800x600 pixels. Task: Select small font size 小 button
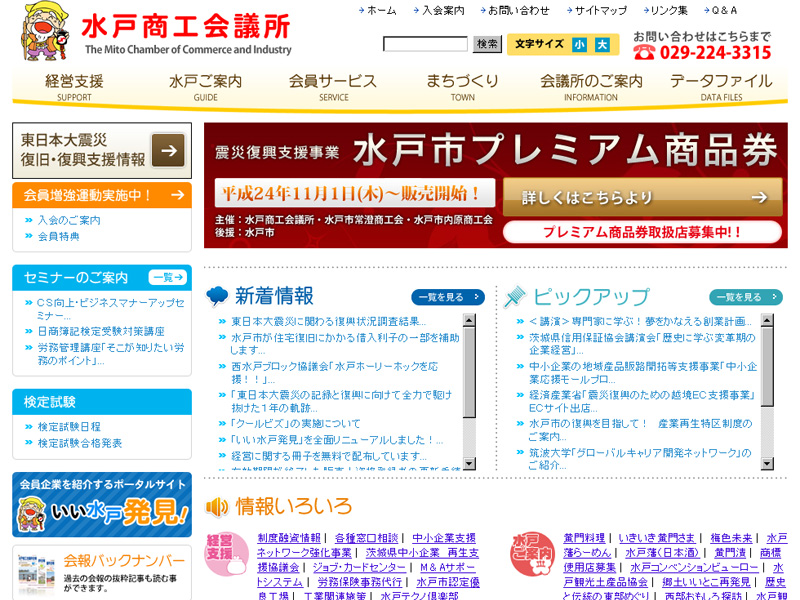(x=579, y=45)
